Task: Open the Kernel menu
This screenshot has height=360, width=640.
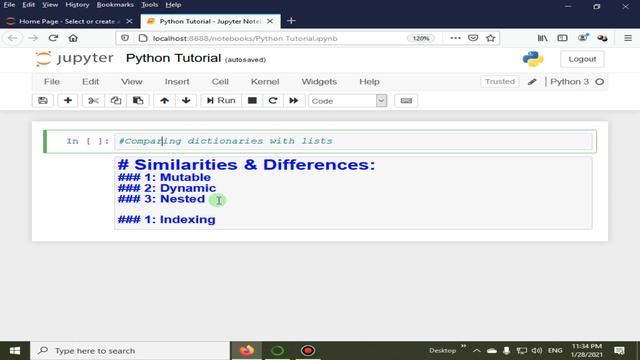Action: click(265, 82)
